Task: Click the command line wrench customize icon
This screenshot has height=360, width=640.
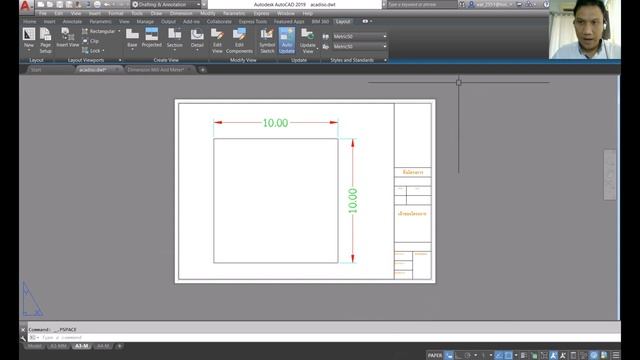Action: point(23,338)
